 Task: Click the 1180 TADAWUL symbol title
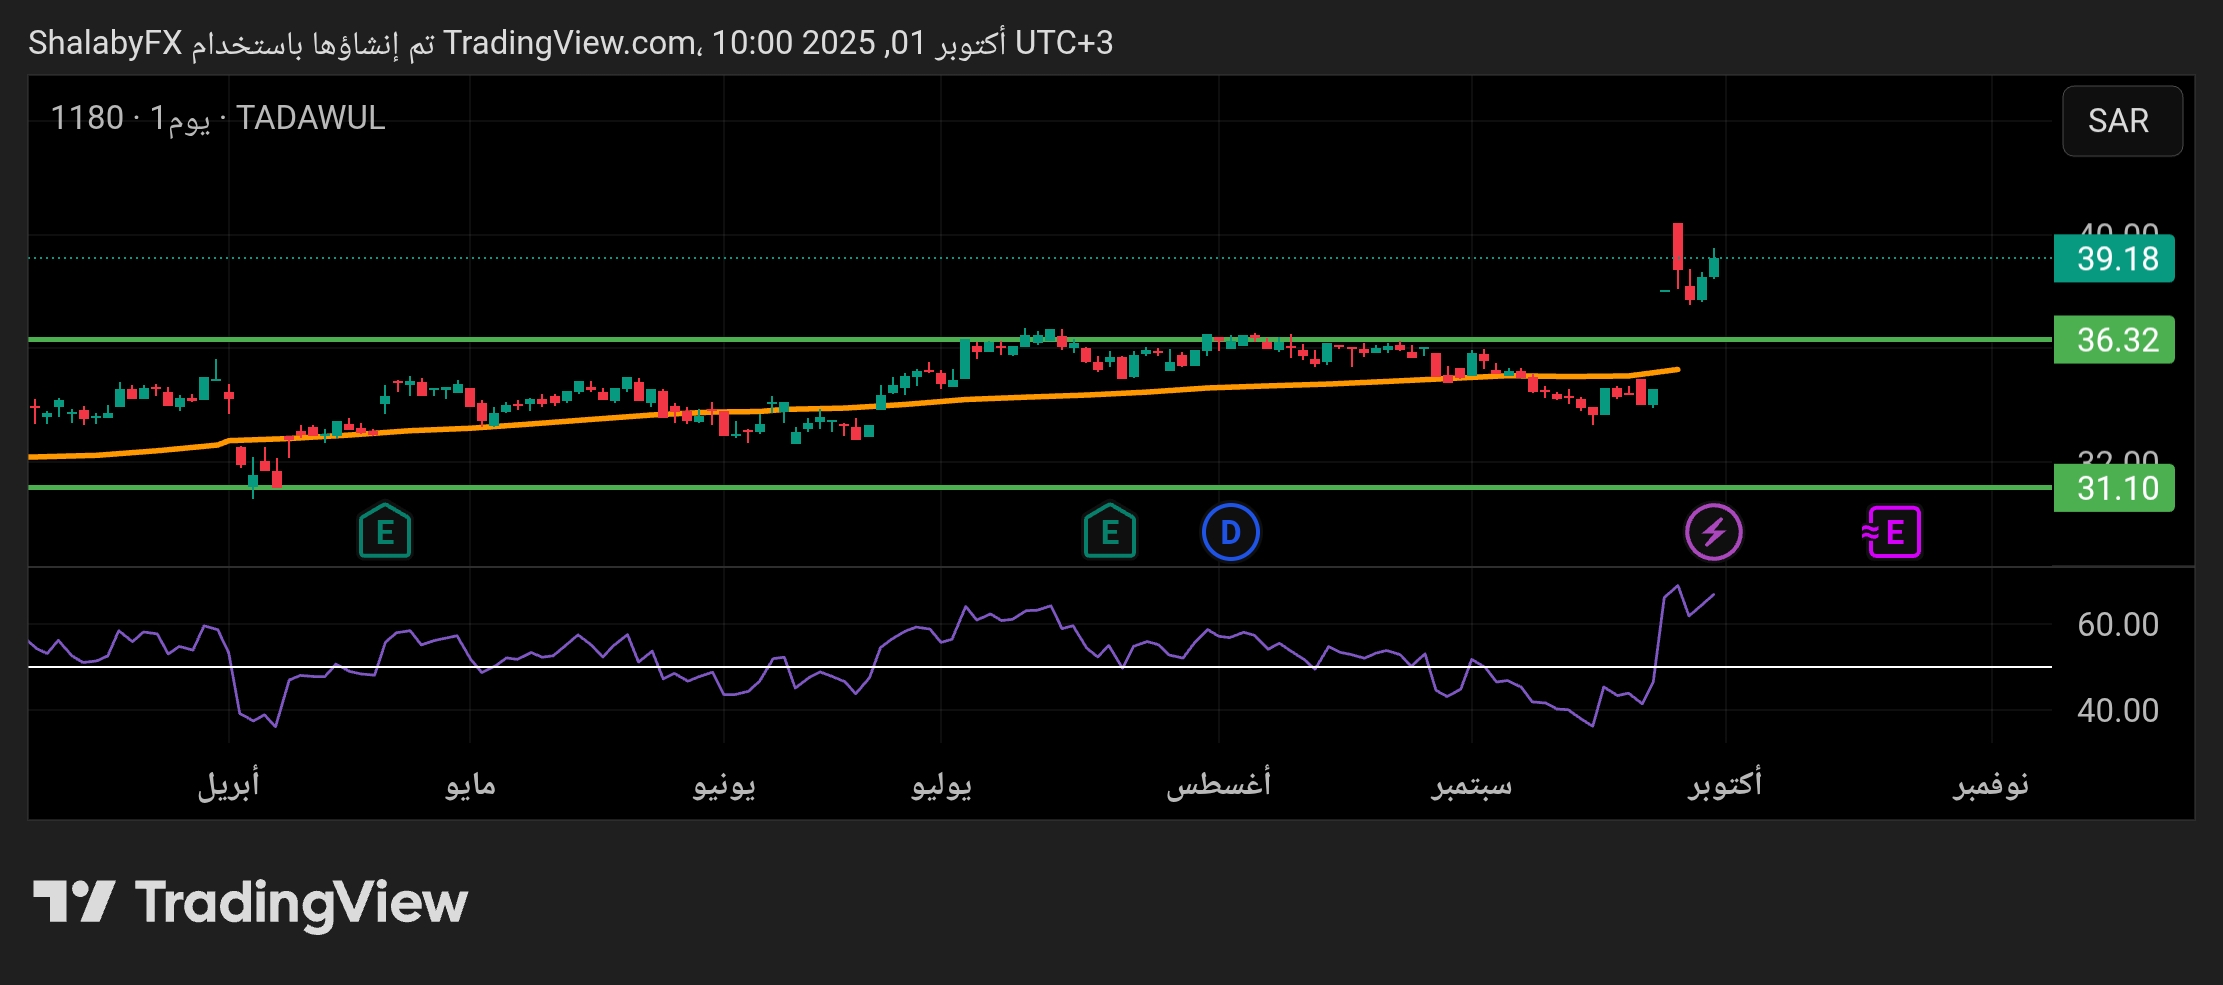tap(217, 118)
